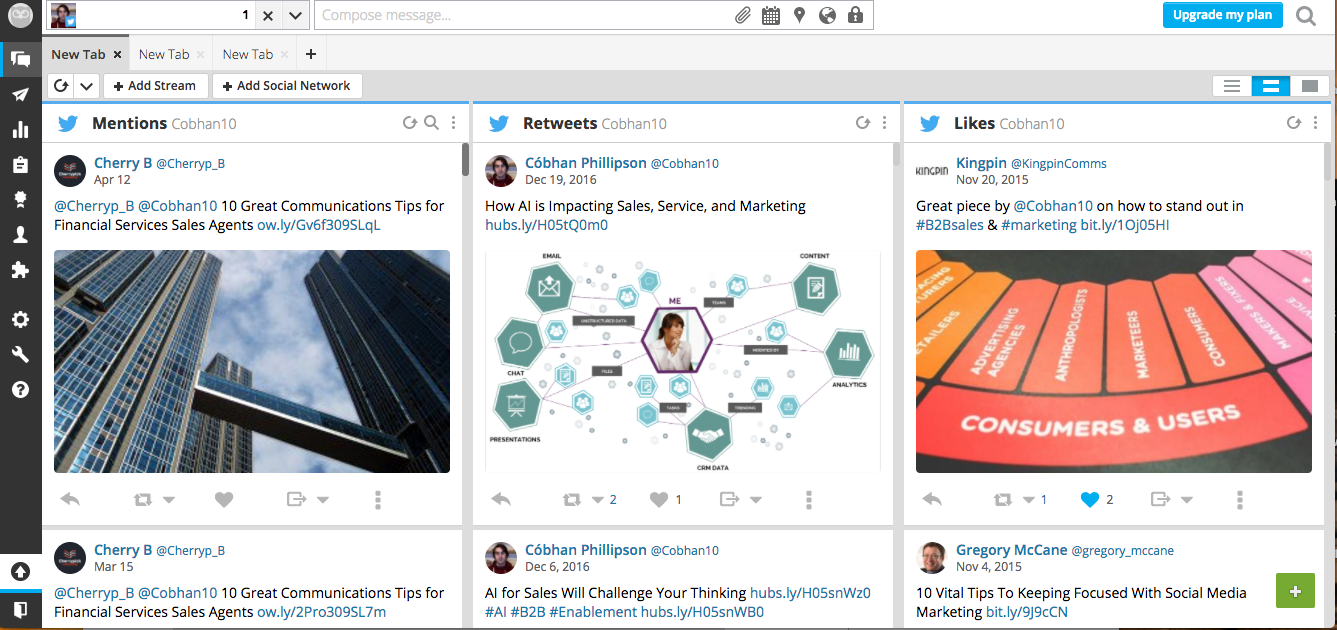This screenshot has width=1337, height=630.
Task: Open the Contacts person icon in the sidebar
Action: click(20, 234)
